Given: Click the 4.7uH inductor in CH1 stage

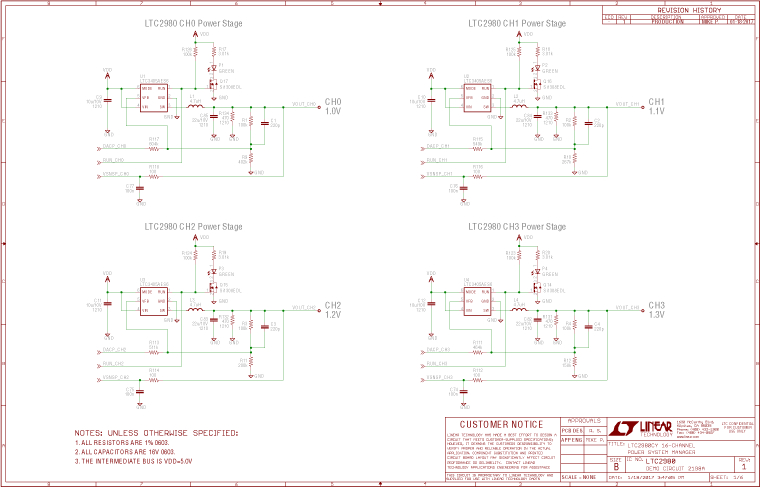Looking at the screenshot, I should point(519,106).
